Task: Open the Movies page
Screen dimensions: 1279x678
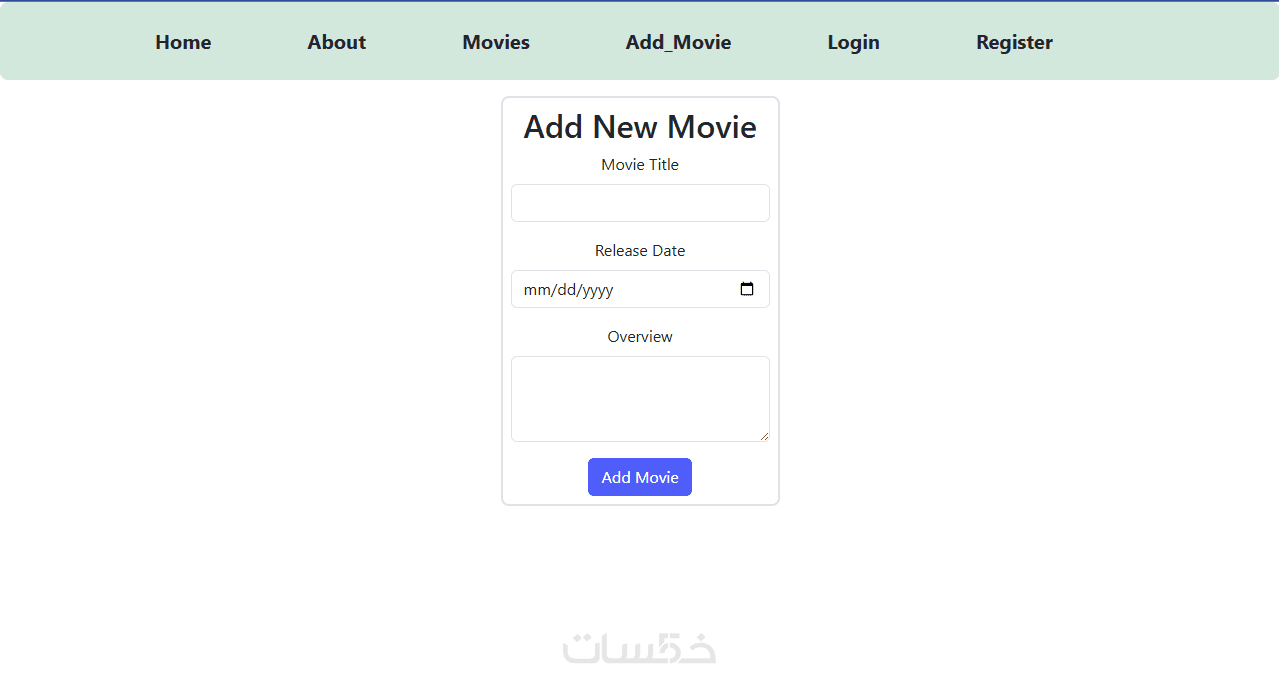Action: coord(496,42)
